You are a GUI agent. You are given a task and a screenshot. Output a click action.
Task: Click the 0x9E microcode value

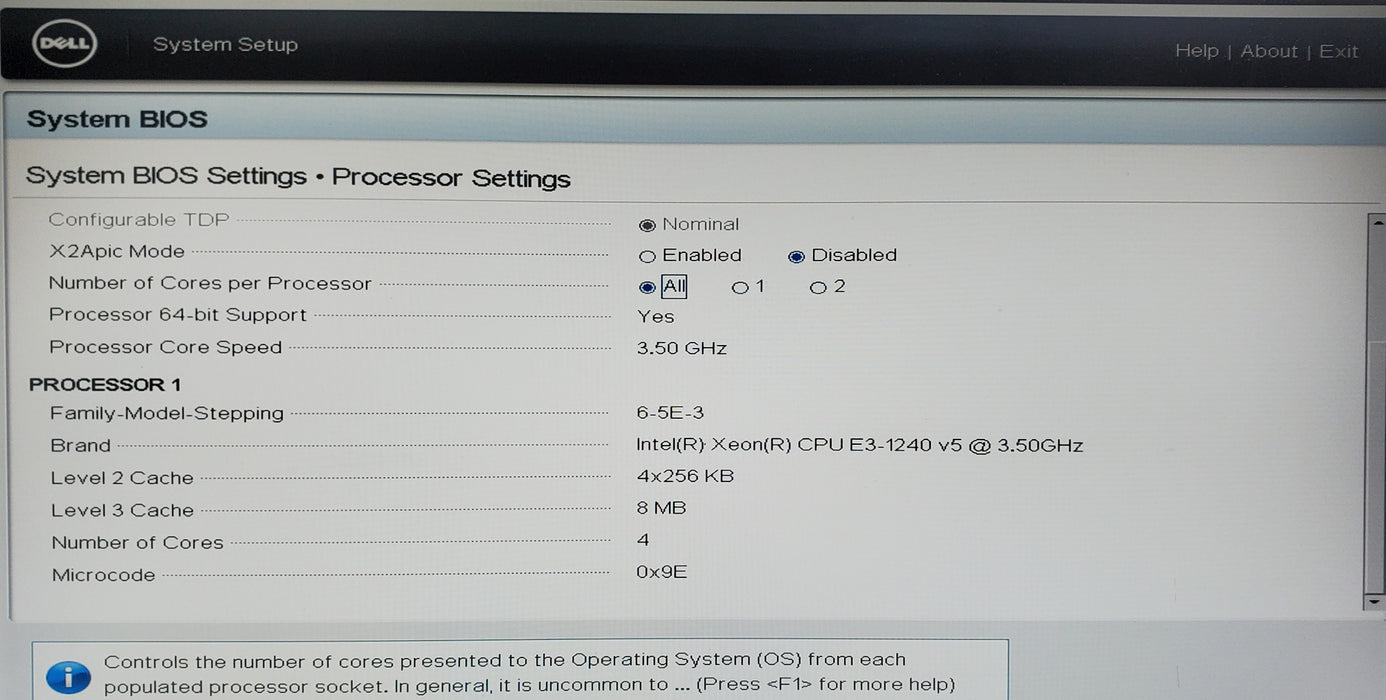pyautogui.click(x=662, y=573)
